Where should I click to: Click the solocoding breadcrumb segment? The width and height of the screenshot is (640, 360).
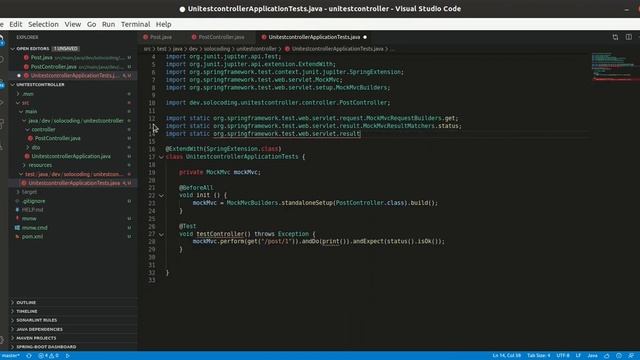pyautogui.click(x=217, y=49)
